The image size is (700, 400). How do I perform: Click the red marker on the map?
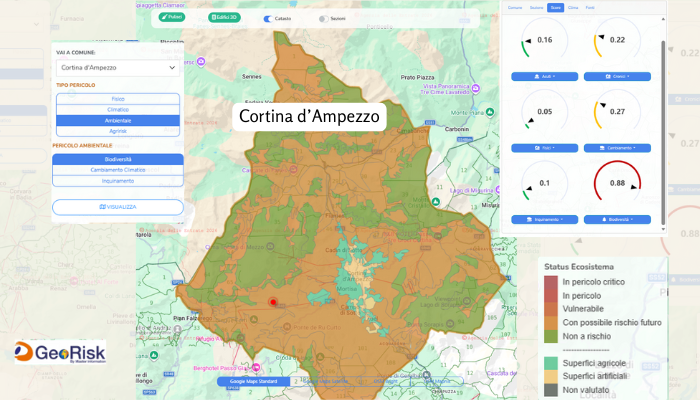(271, 301)
